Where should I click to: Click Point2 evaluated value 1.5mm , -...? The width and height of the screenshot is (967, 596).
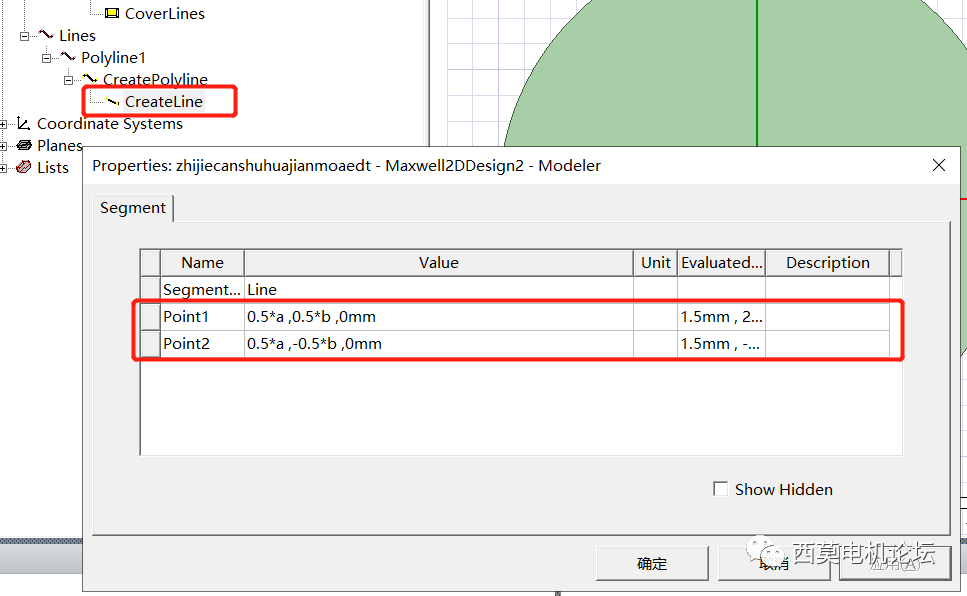tap(722, 344)
